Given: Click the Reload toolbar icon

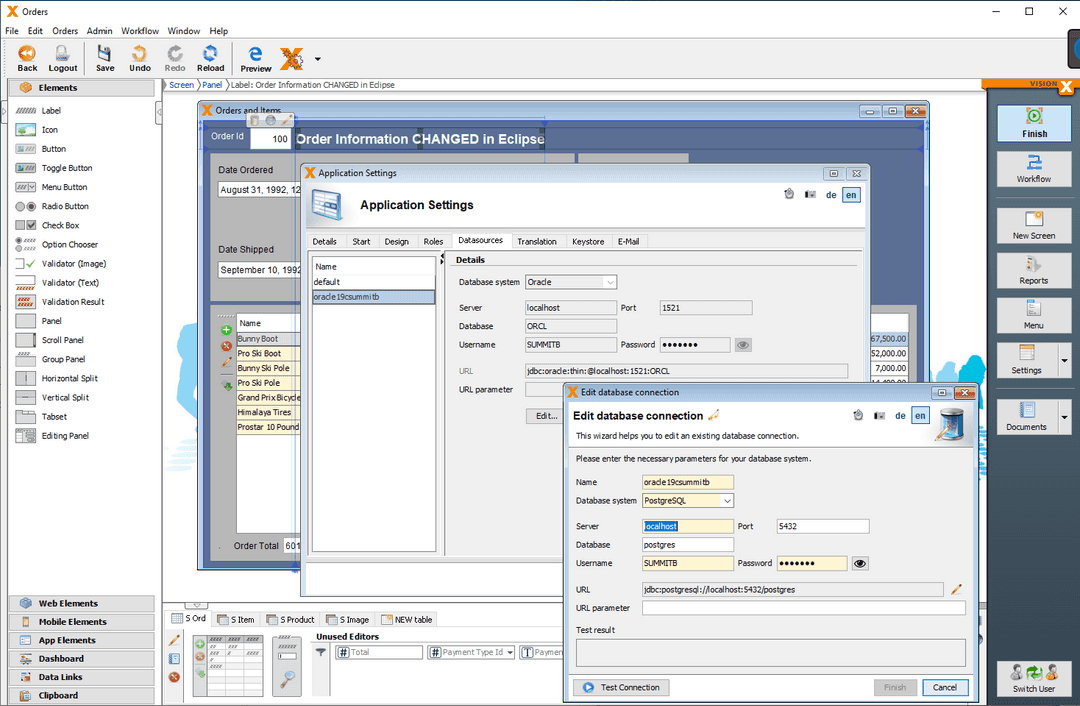Looking at the screenshot, I should coord(210,57).
